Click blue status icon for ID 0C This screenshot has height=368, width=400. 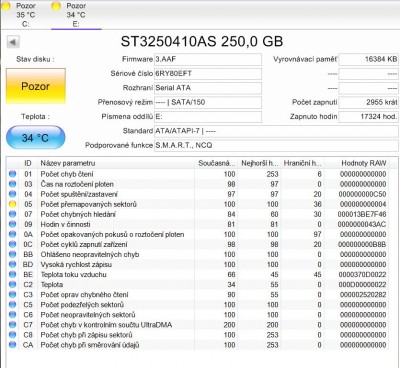point(12,244)
